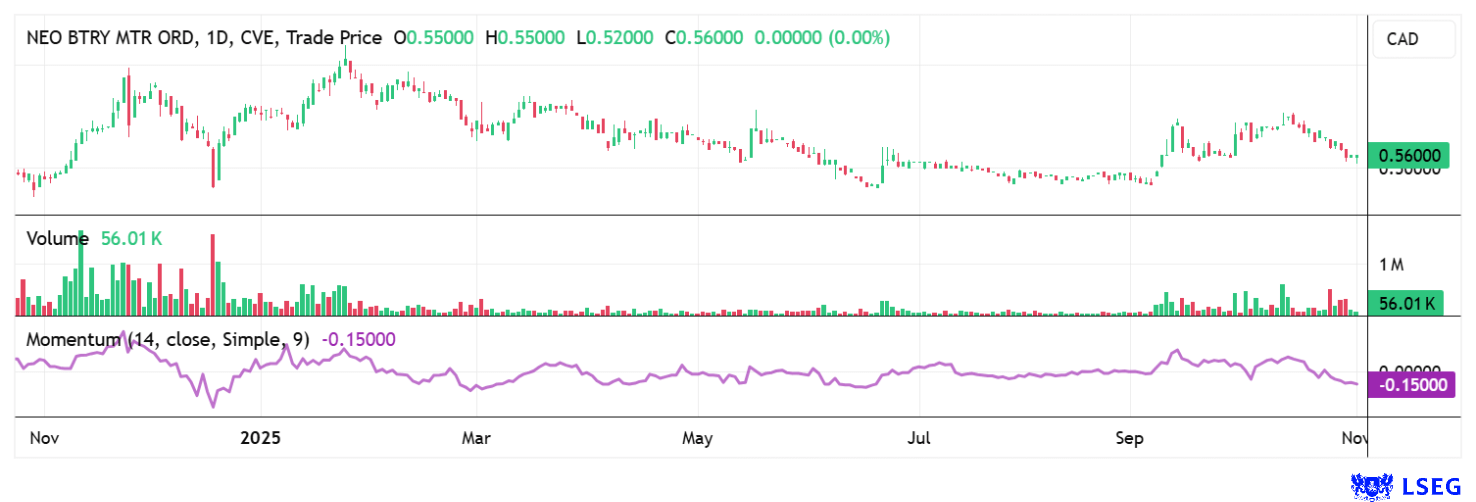Click the Jul label on the time axis
The width and height of the screenshot is (1476, 502).
tap(918, 438)
